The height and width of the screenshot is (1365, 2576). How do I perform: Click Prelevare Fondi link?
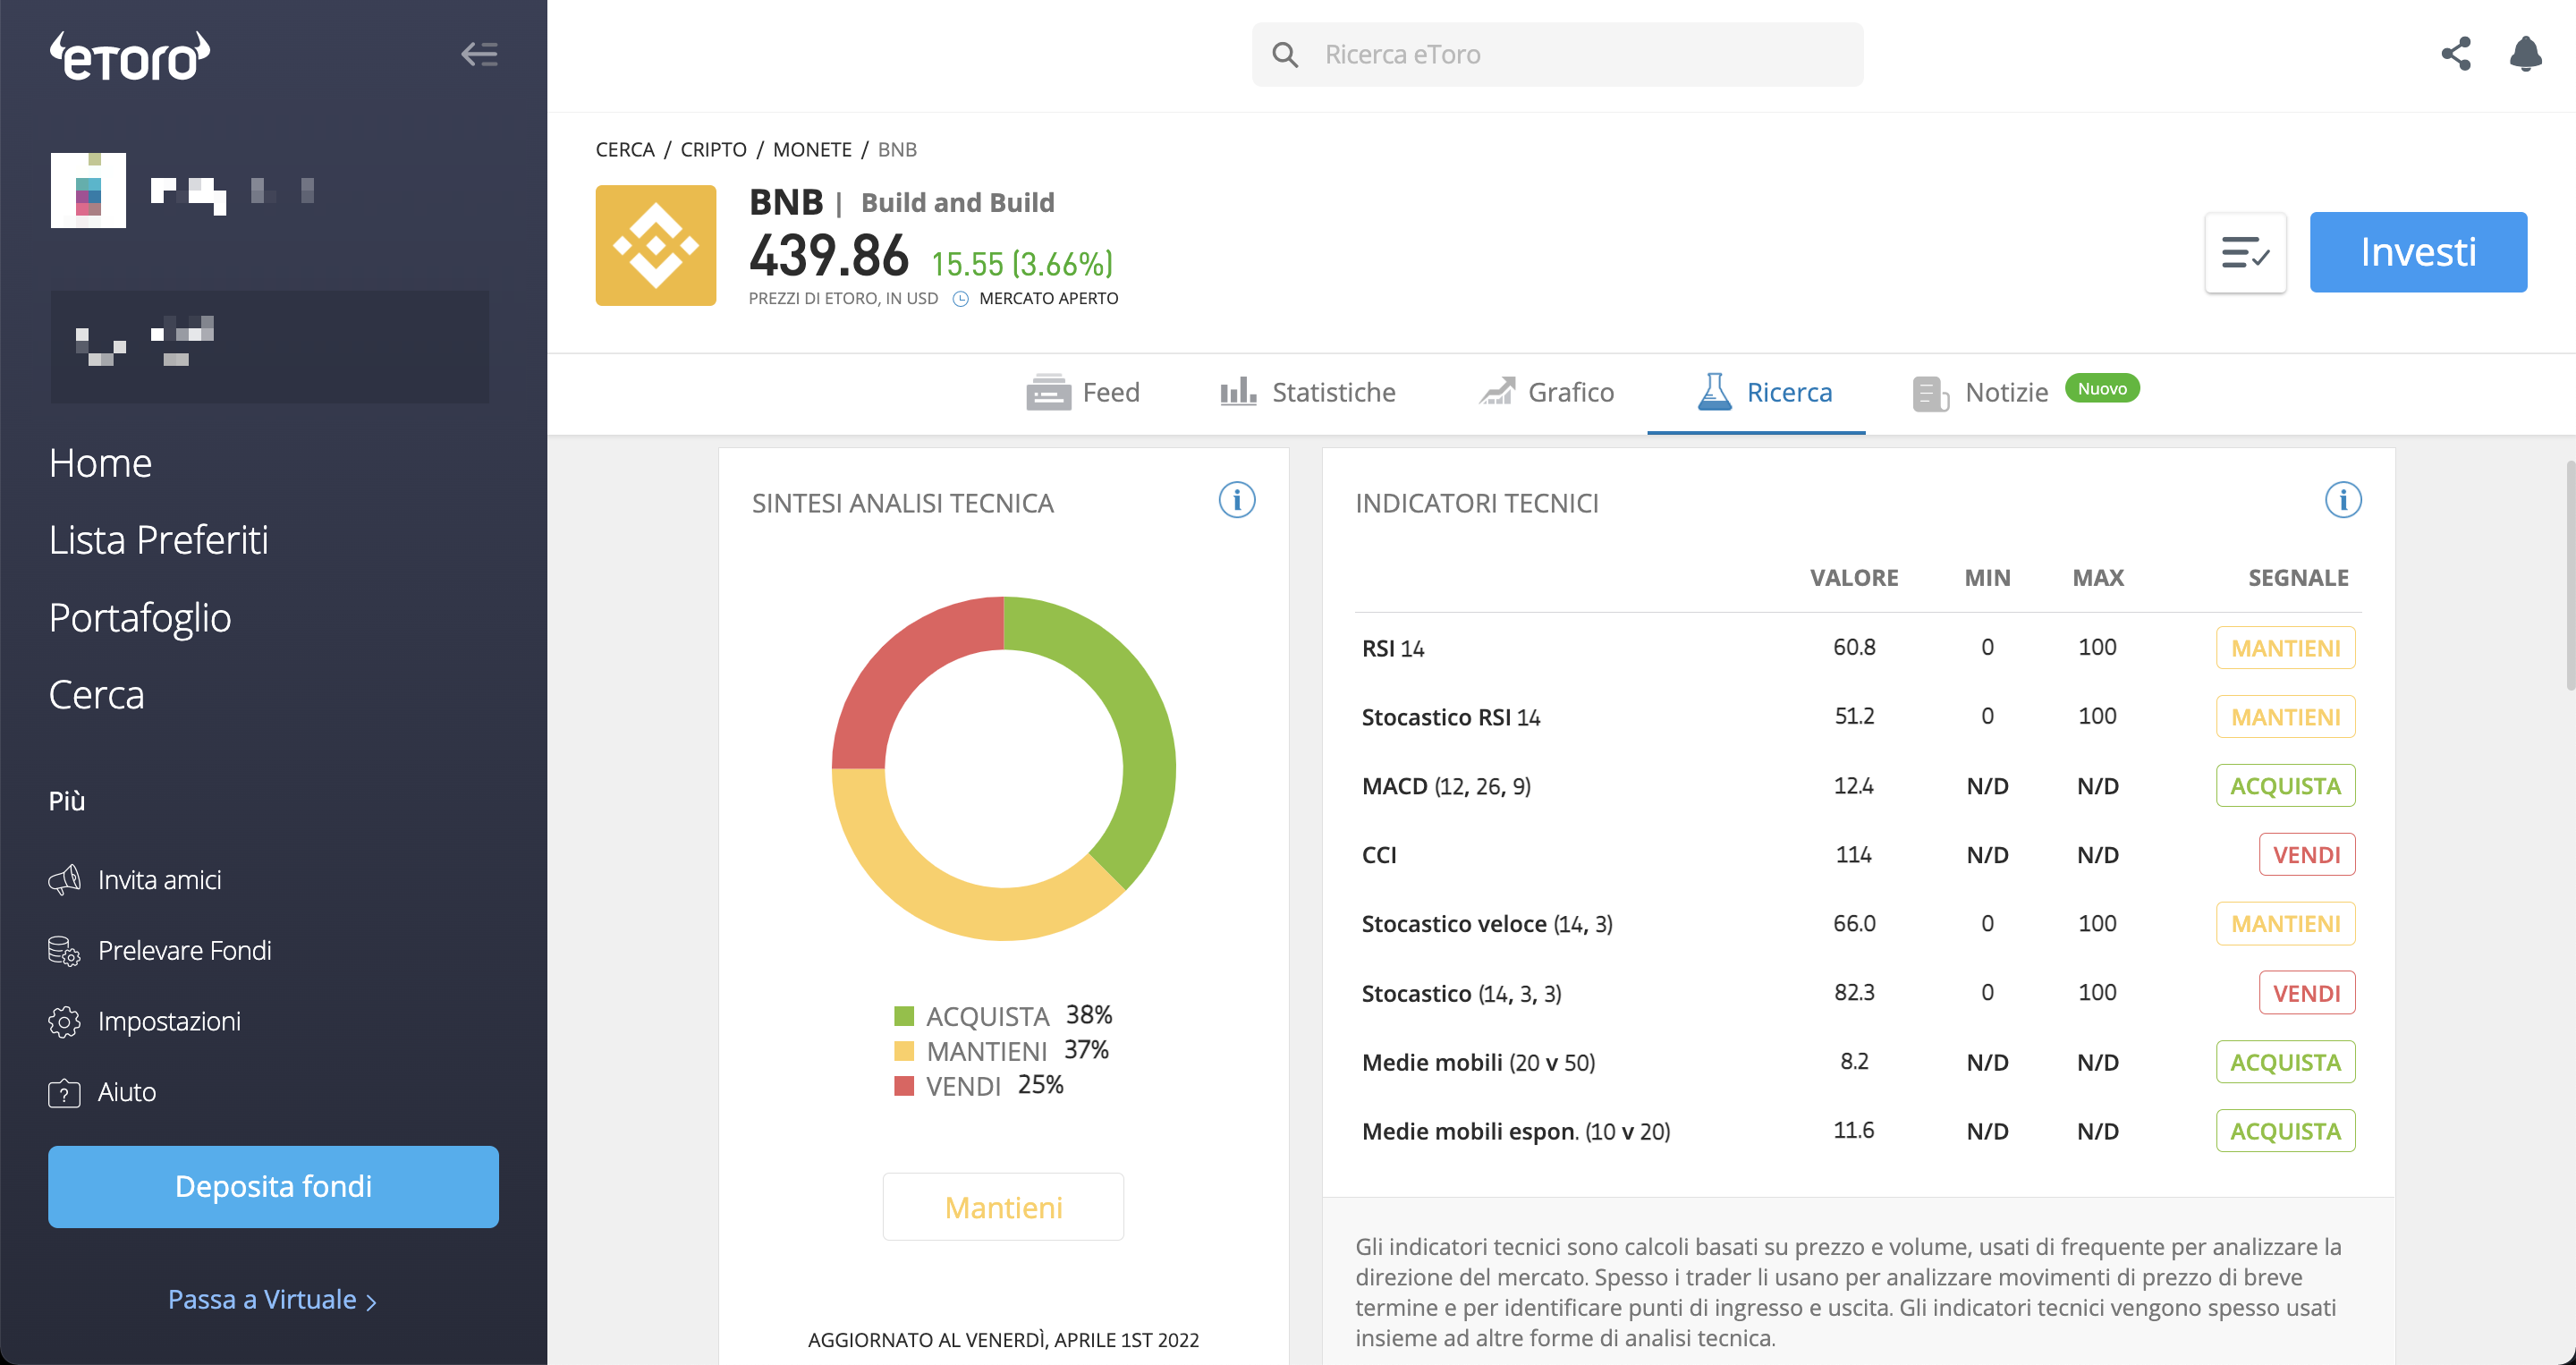coord(185,950)
